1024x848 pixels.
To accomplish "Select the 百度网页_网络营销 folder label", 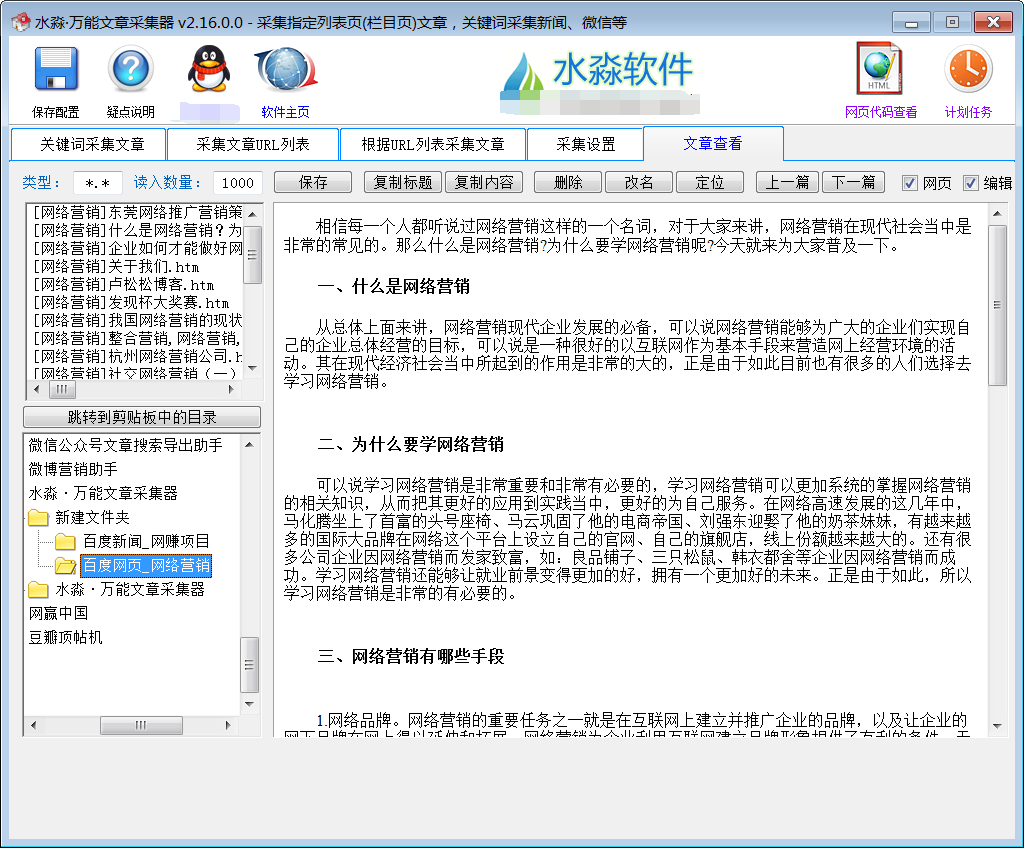I will pyautogui.click(x=146, y=566).
